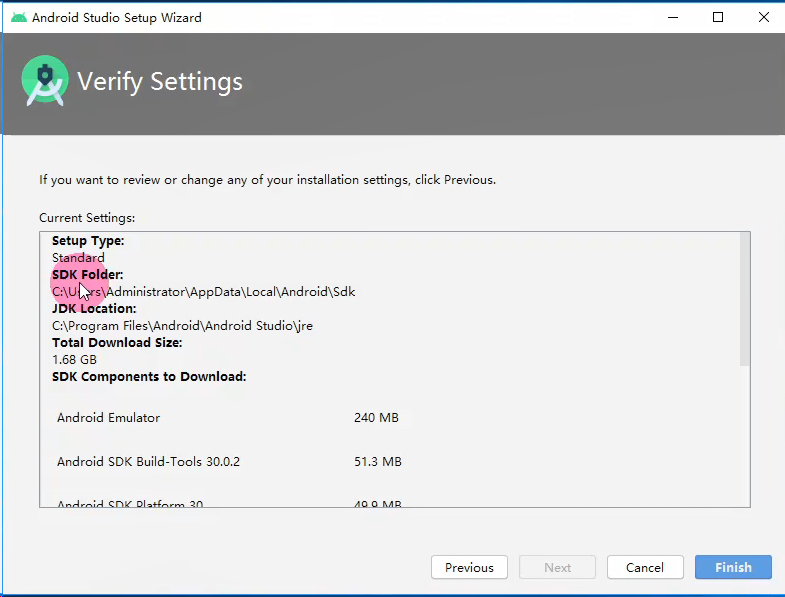The width and height of the screenshot is (785, 597).
Task: Click the 'Verify Settings' heading
Action: [x=160, y=82]
